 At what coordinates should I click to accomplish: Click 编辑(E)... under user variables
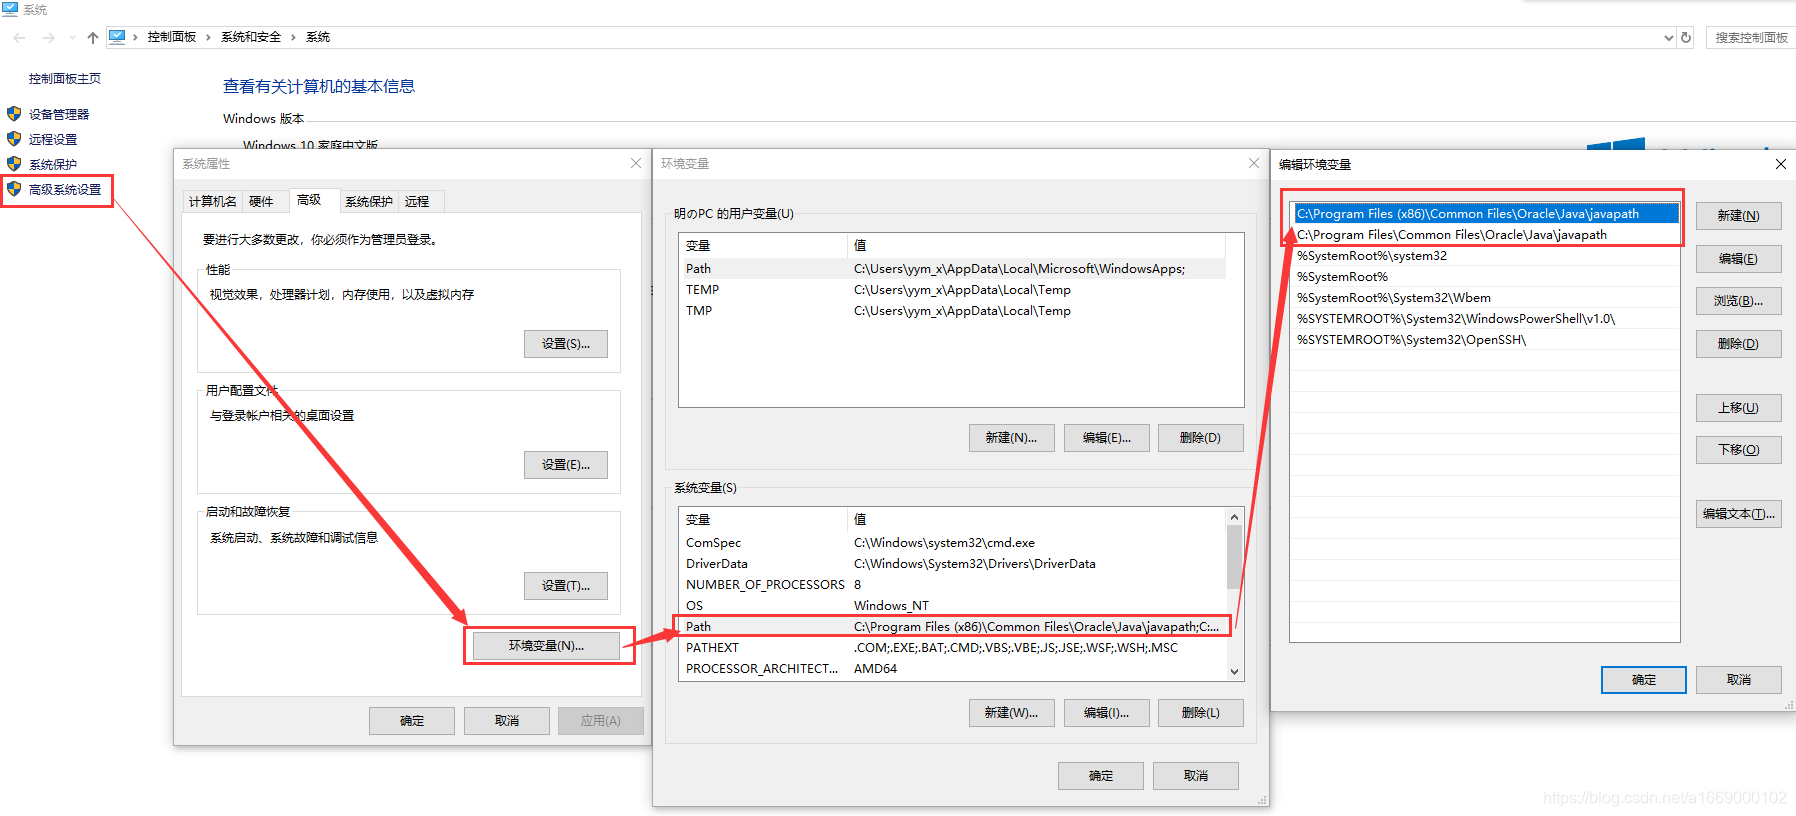coord(1107,438)
